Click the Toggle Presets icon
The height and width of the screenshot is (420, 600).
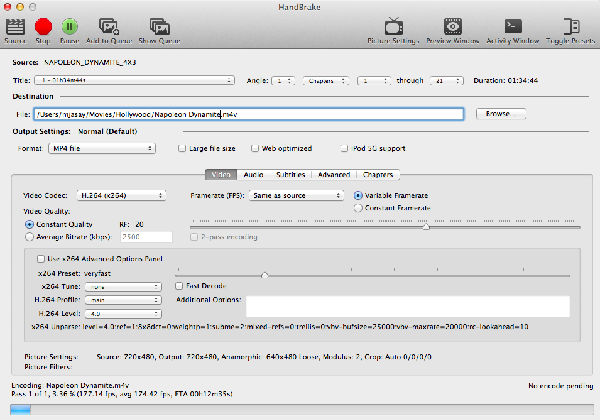click(574, 27)
